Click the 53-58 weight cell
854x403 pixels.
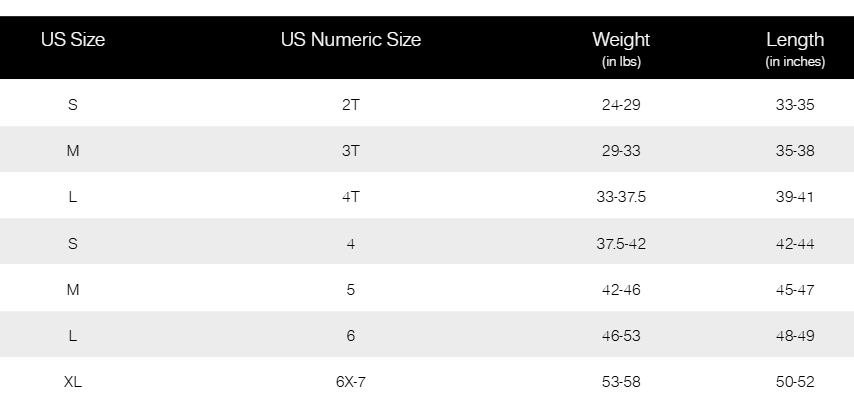621,382
